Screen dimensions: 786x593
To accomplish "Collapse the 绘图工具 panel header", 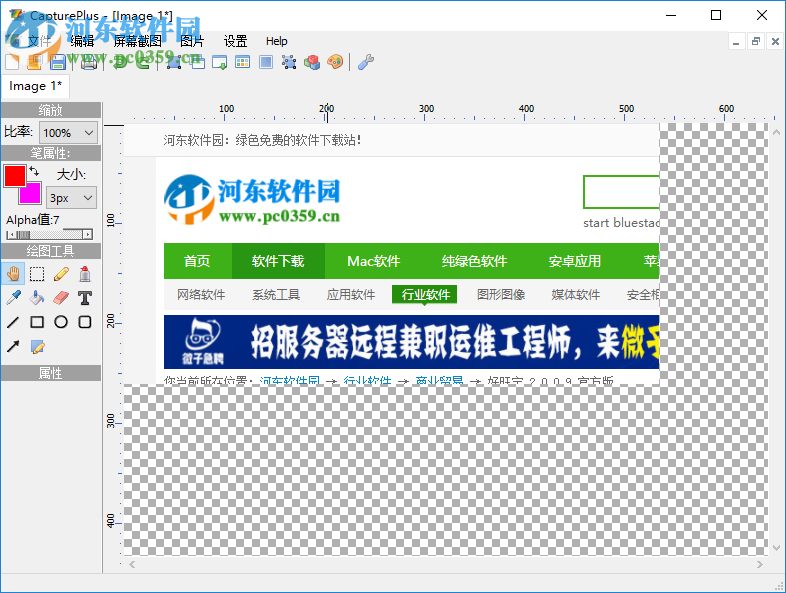I will pos(51,251).
